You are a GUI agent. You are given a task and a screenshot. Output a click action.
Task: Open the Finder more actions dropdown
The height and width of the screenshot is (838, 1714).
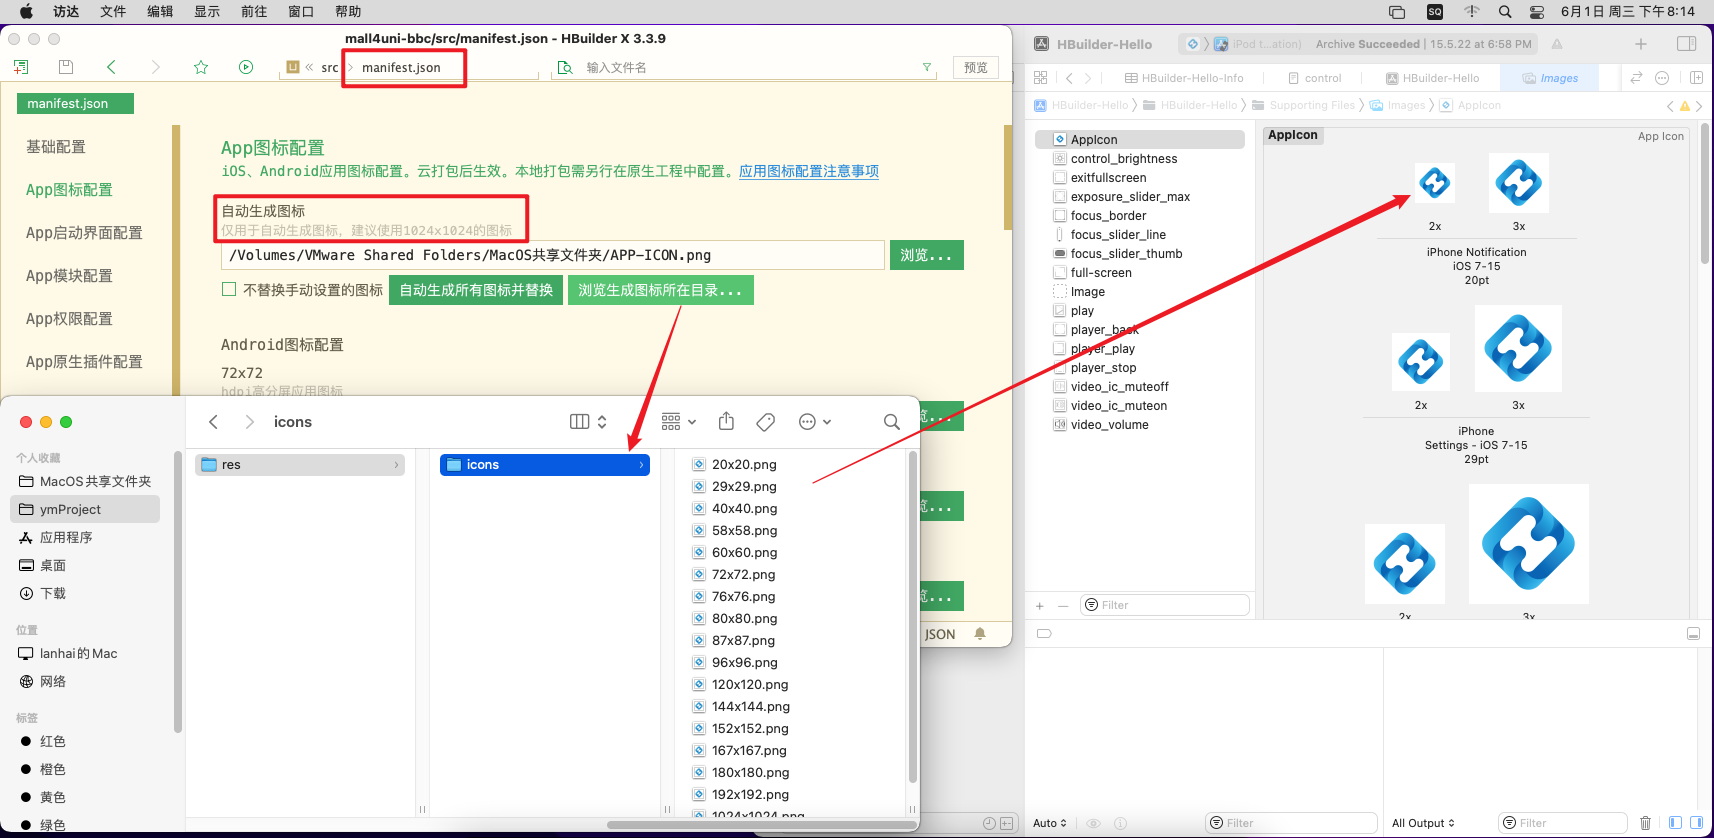click(x=815, y=422)
